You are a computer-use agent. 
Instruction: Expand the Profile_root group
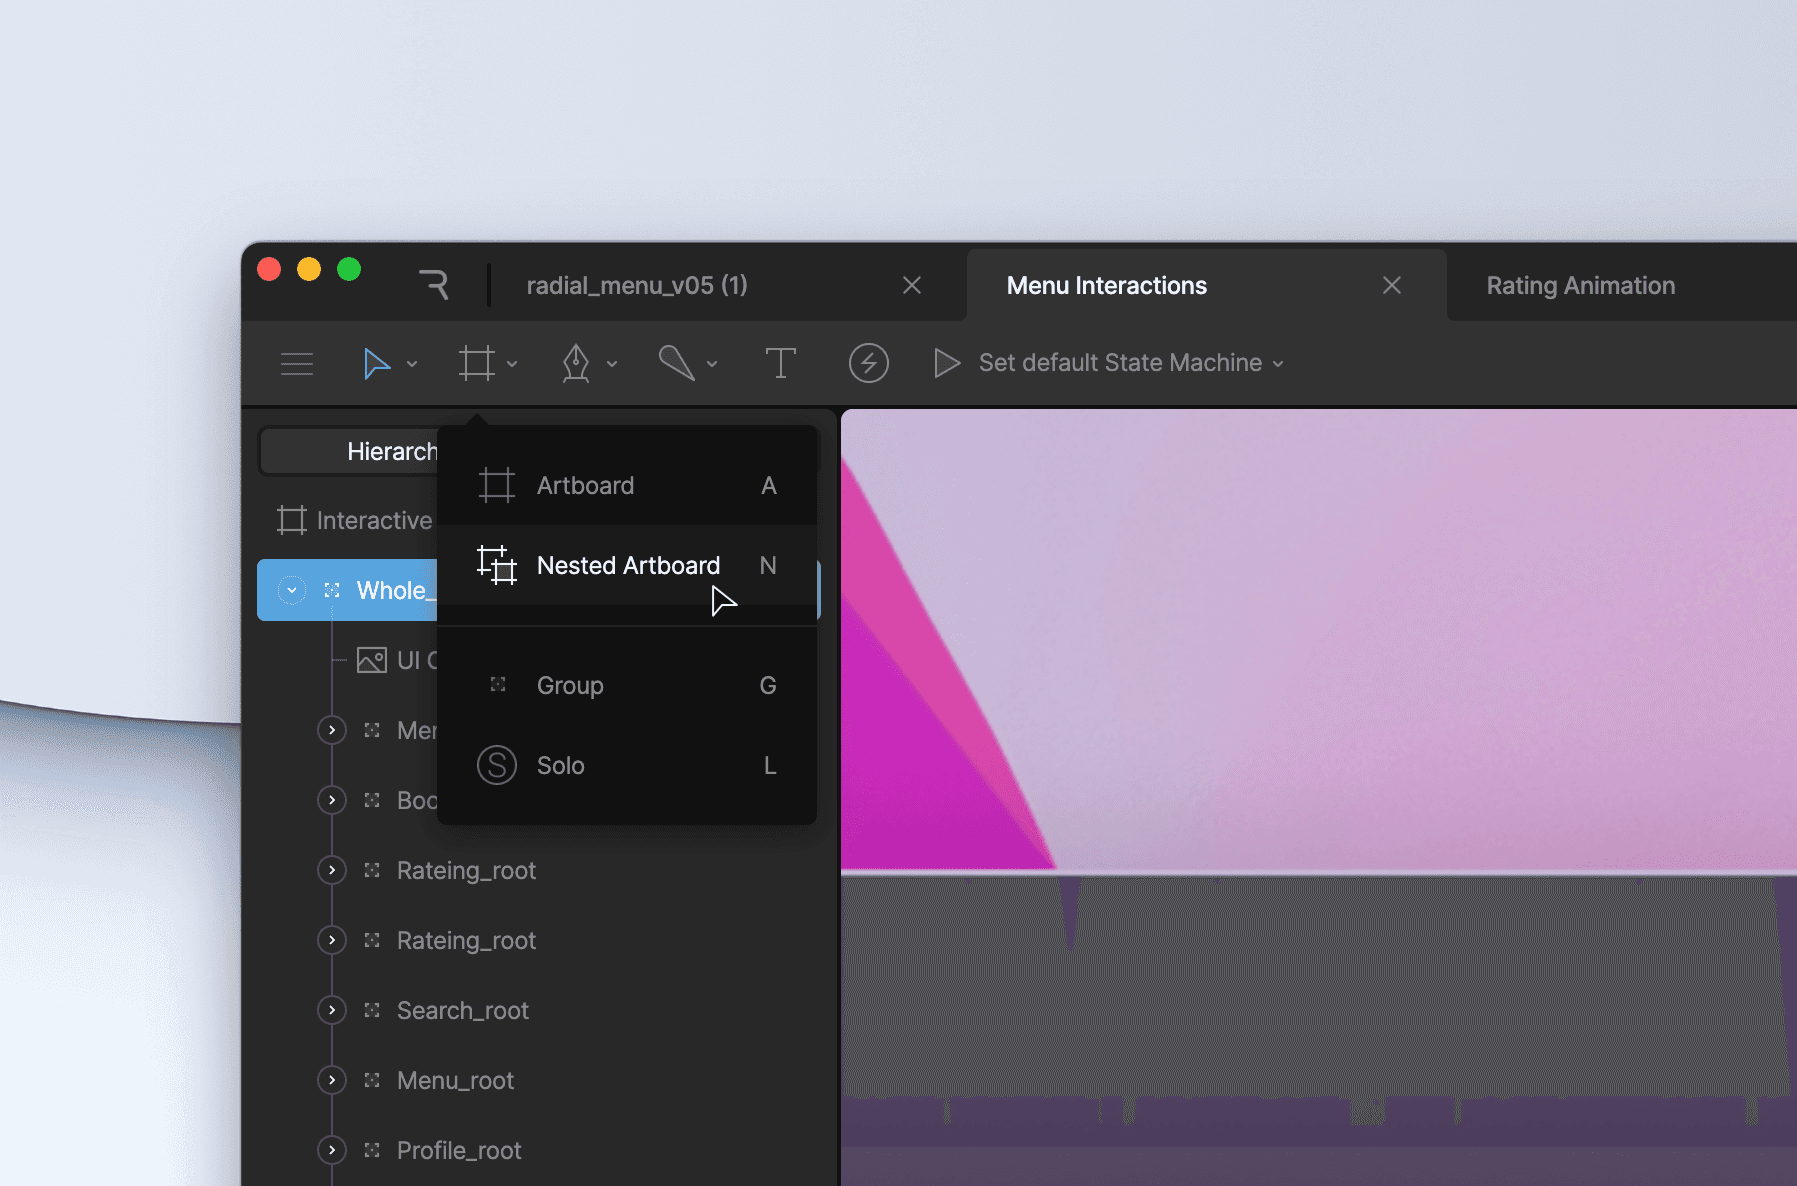coord(332,1150)
